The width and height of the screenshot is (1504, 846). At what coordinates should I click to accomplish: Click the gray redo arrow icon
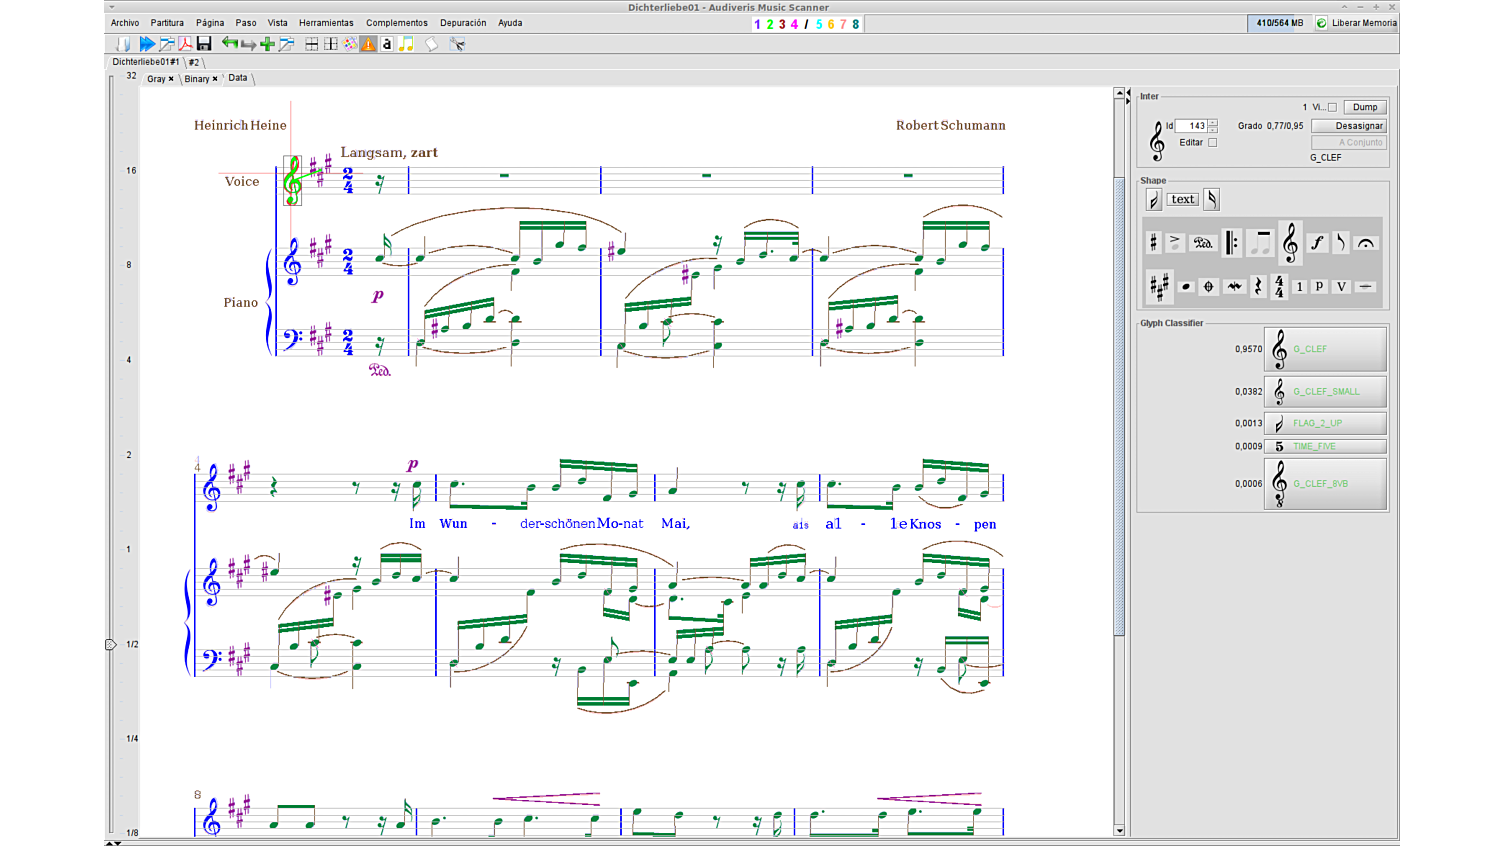[248, 44]
